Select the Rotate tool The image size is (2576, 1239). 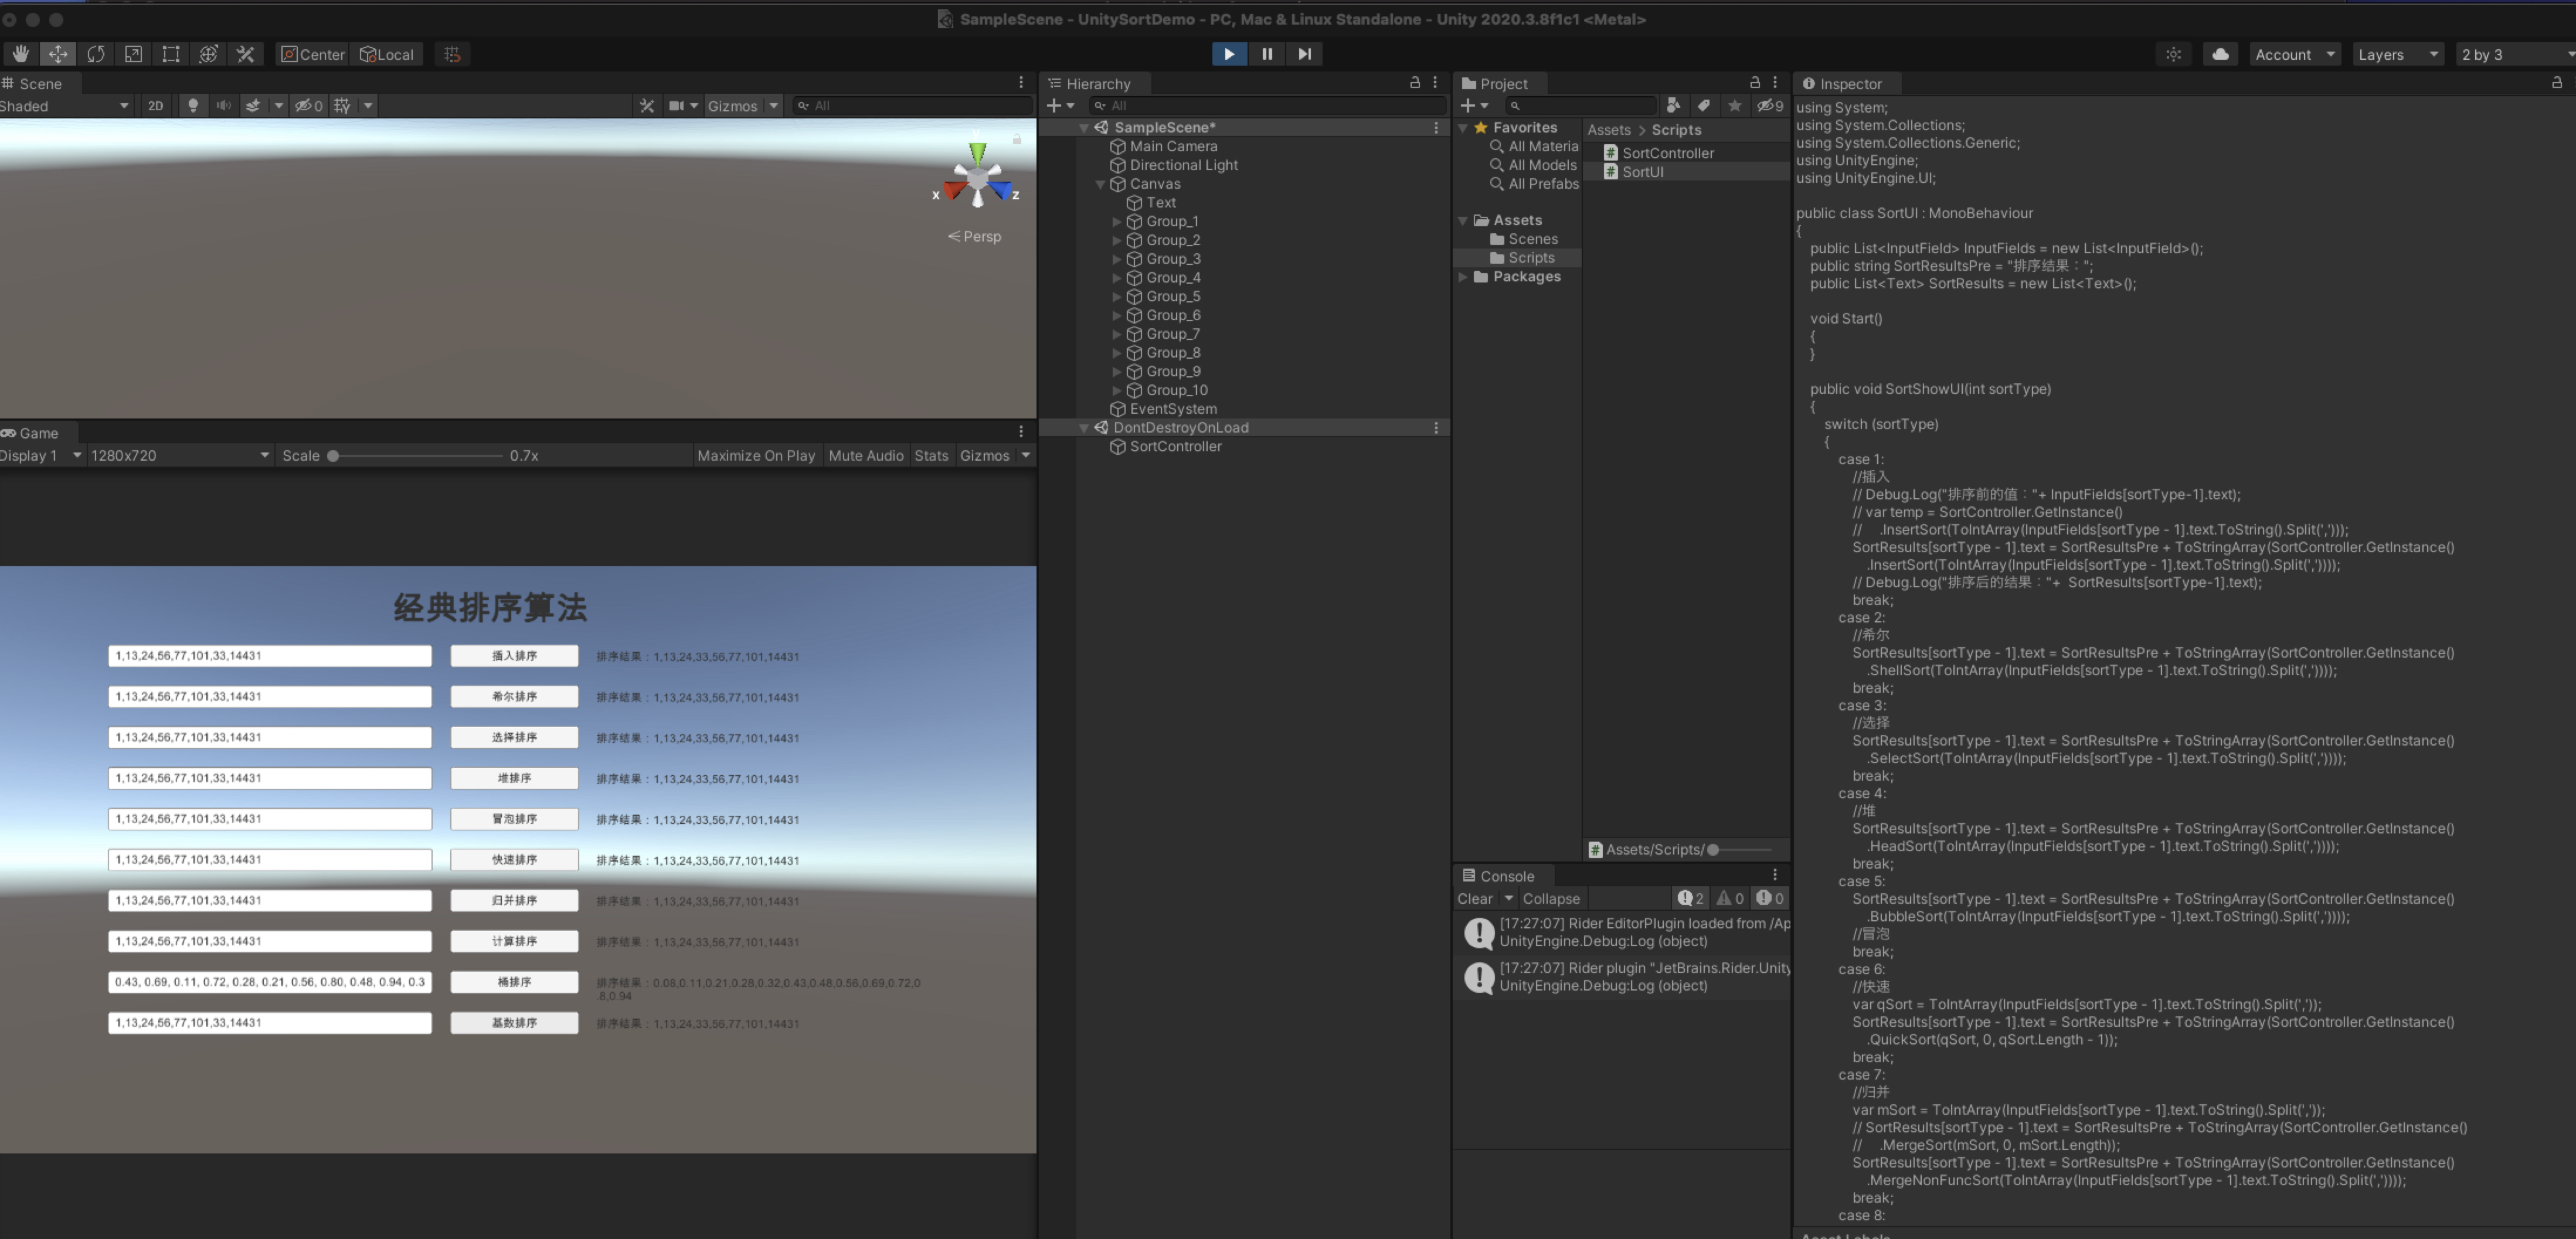(x=96, y=54)
